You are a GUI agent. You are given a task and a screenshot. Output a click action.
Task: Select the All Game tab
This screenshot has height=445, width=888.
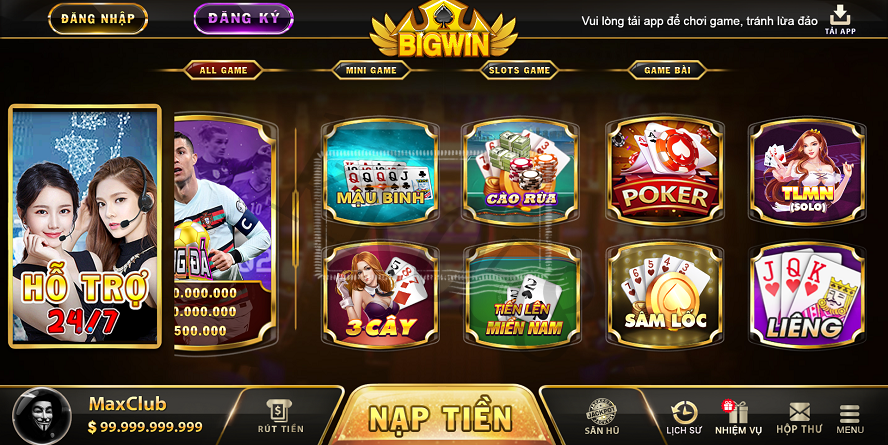point(223,70)
